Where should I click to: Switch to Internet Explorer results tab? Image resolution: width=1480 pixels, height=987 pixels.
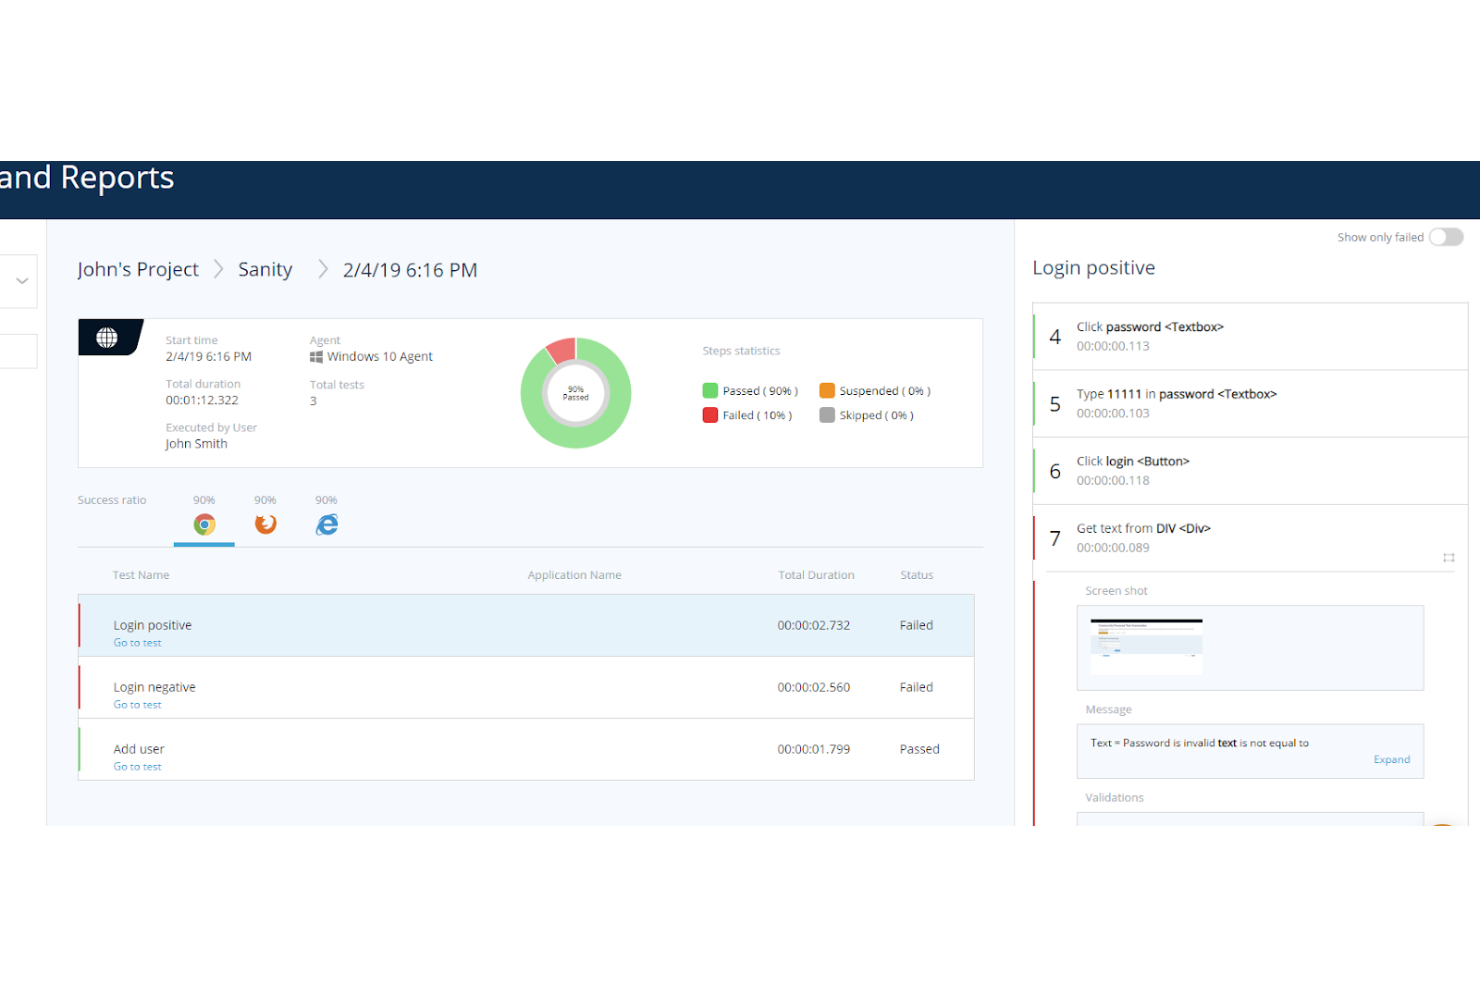coord(326,524)
